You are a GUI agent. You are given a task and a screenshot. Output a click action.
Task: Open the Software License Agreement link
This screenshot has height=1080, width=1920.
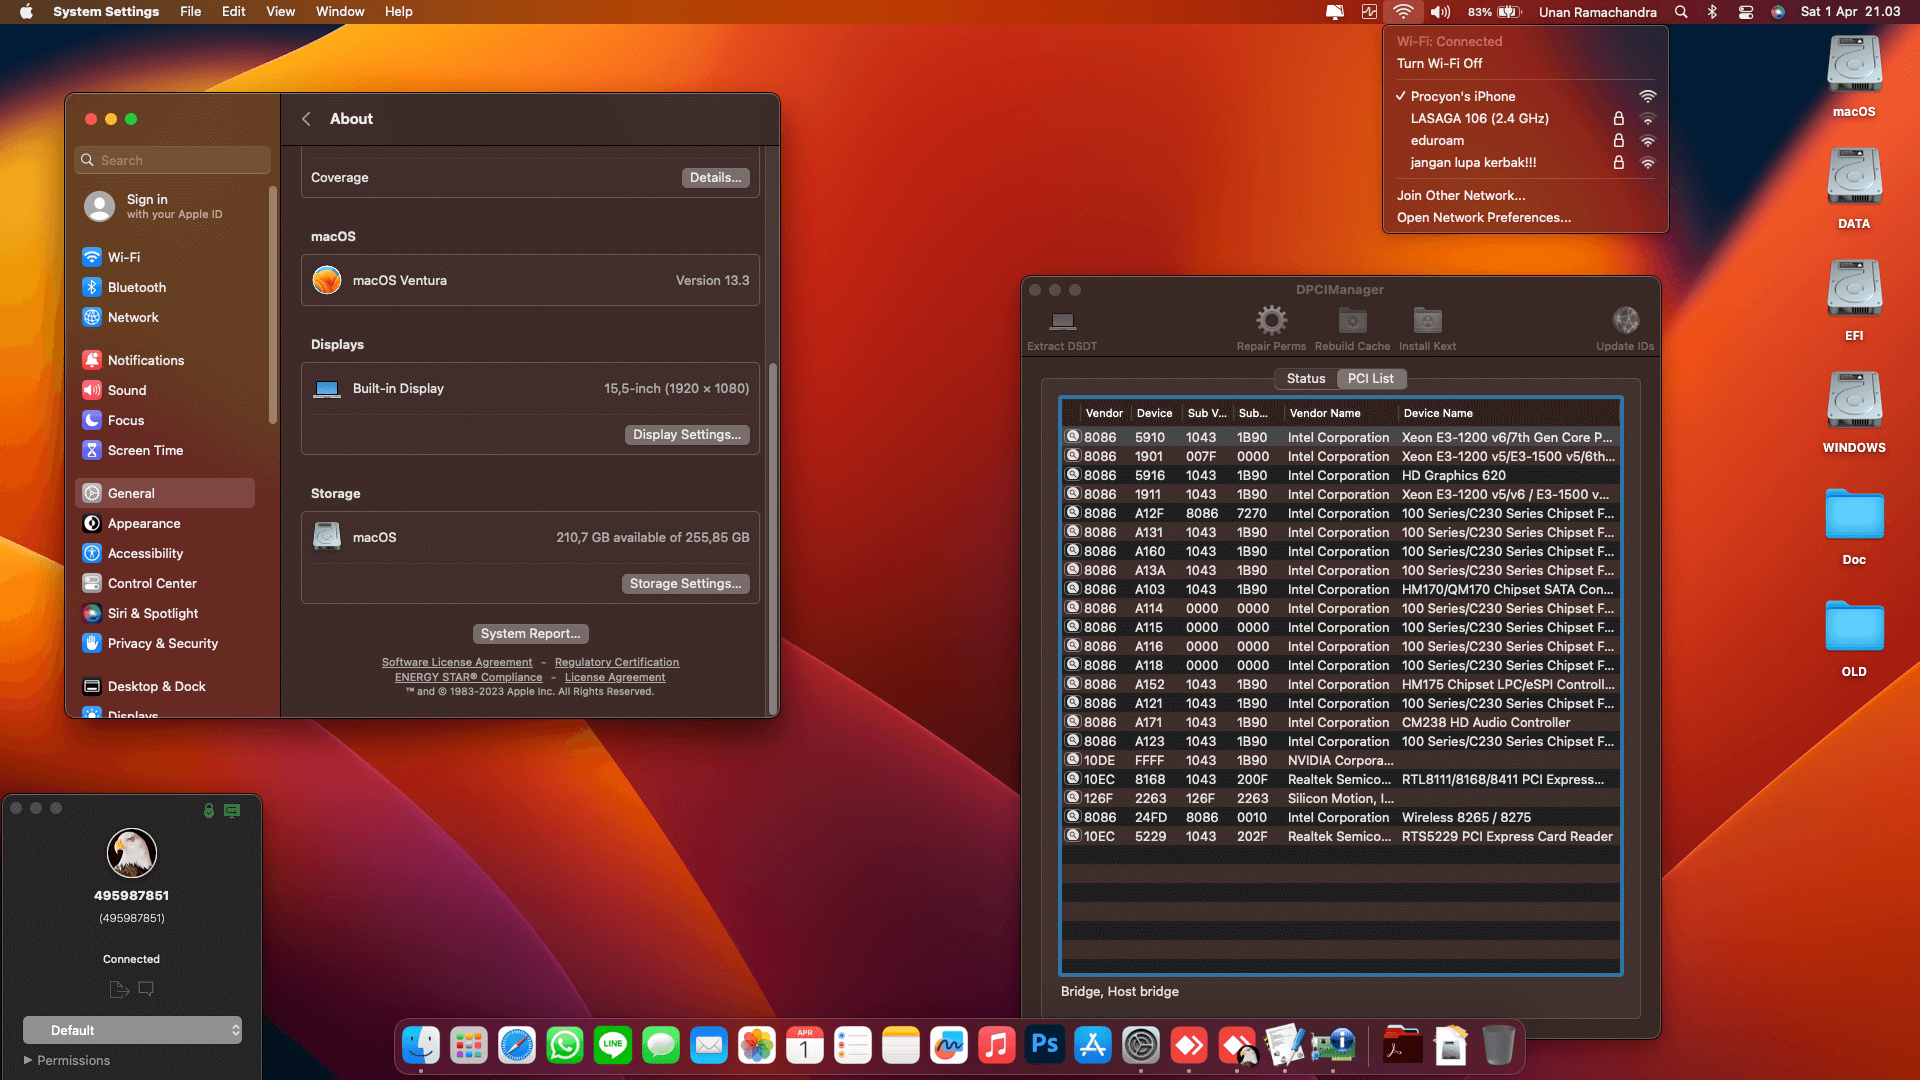coord(457,662)
